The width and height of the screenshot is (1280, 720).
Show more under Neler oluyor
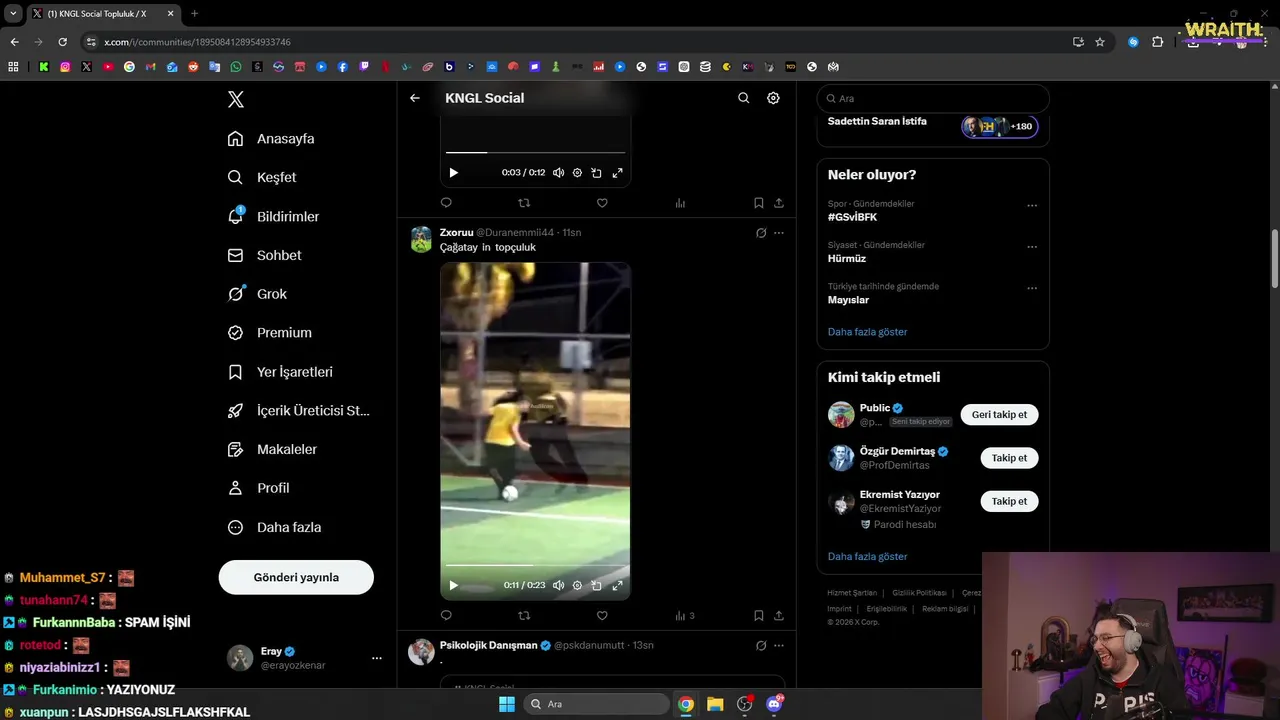coord(867,332)
